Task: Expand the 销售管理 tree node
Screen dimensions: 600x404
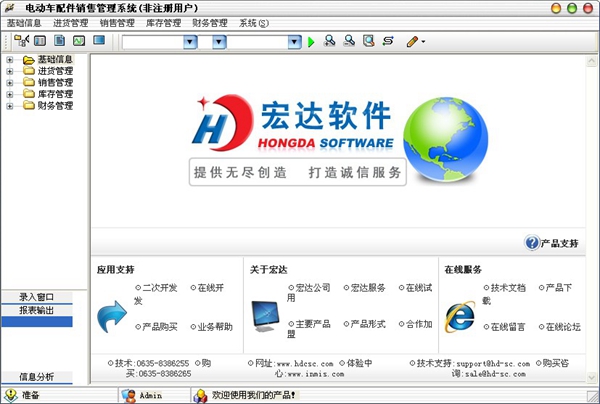Action: tap(10, 83)
